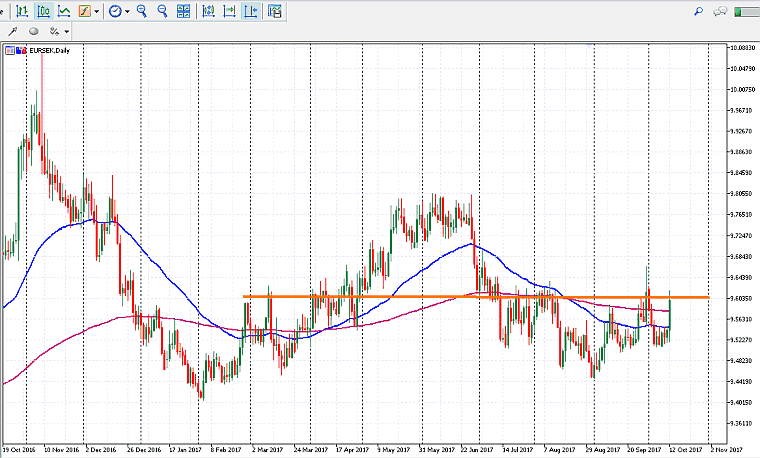The height and width of the screenshot is (458, 760).
Task: Expand the shapes tool dropdown arrow
Action: 67,32
